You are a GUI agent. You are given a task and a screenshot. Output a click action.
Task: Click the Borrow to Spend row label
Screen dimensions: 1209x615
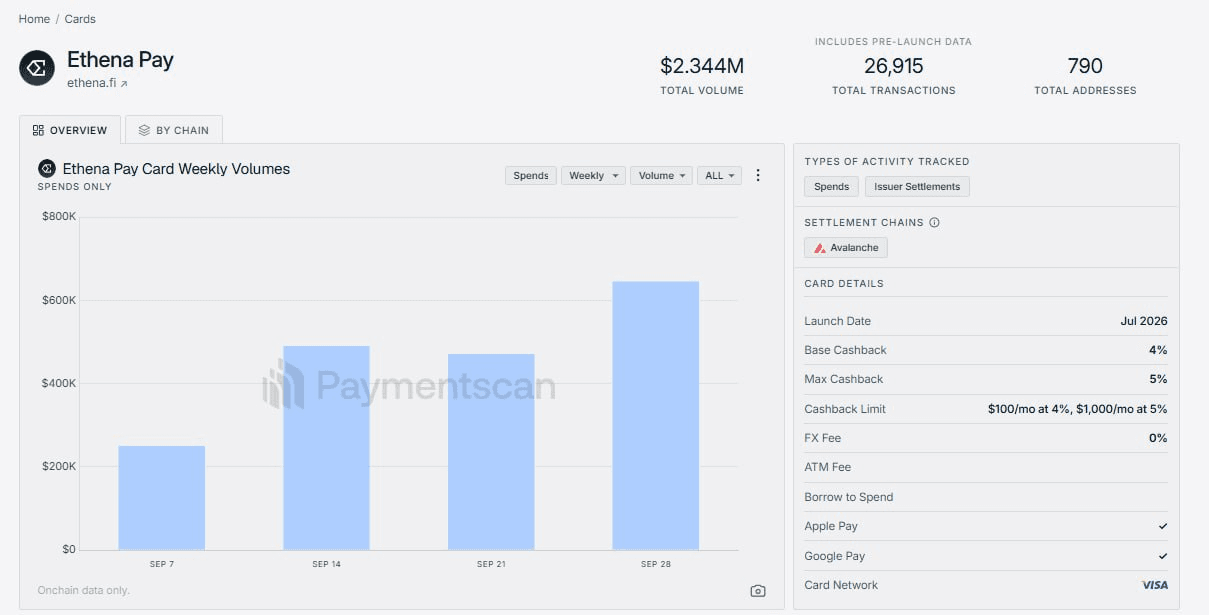849,497
